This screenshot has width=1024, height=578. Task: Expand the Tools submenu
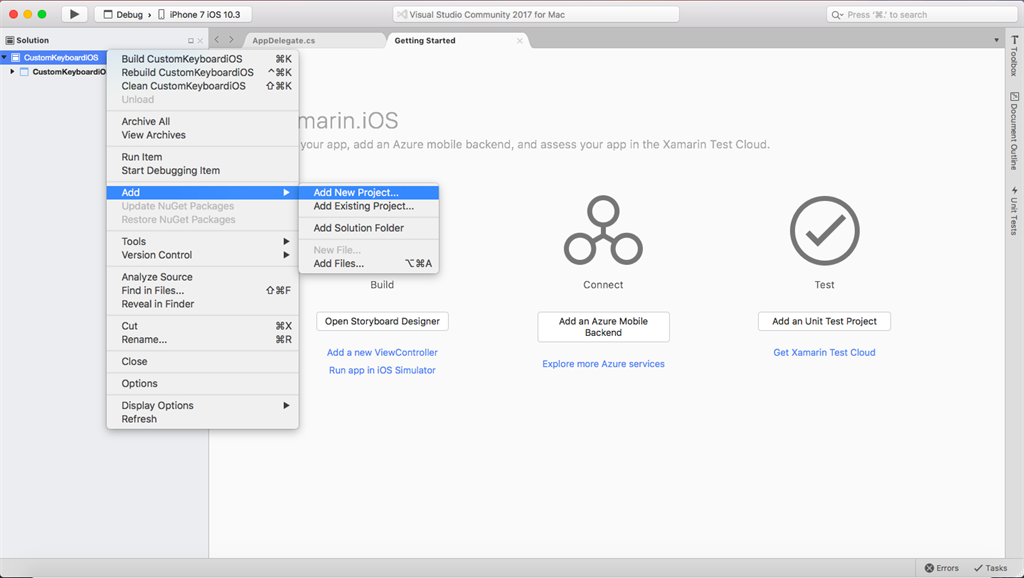(202, 242)
